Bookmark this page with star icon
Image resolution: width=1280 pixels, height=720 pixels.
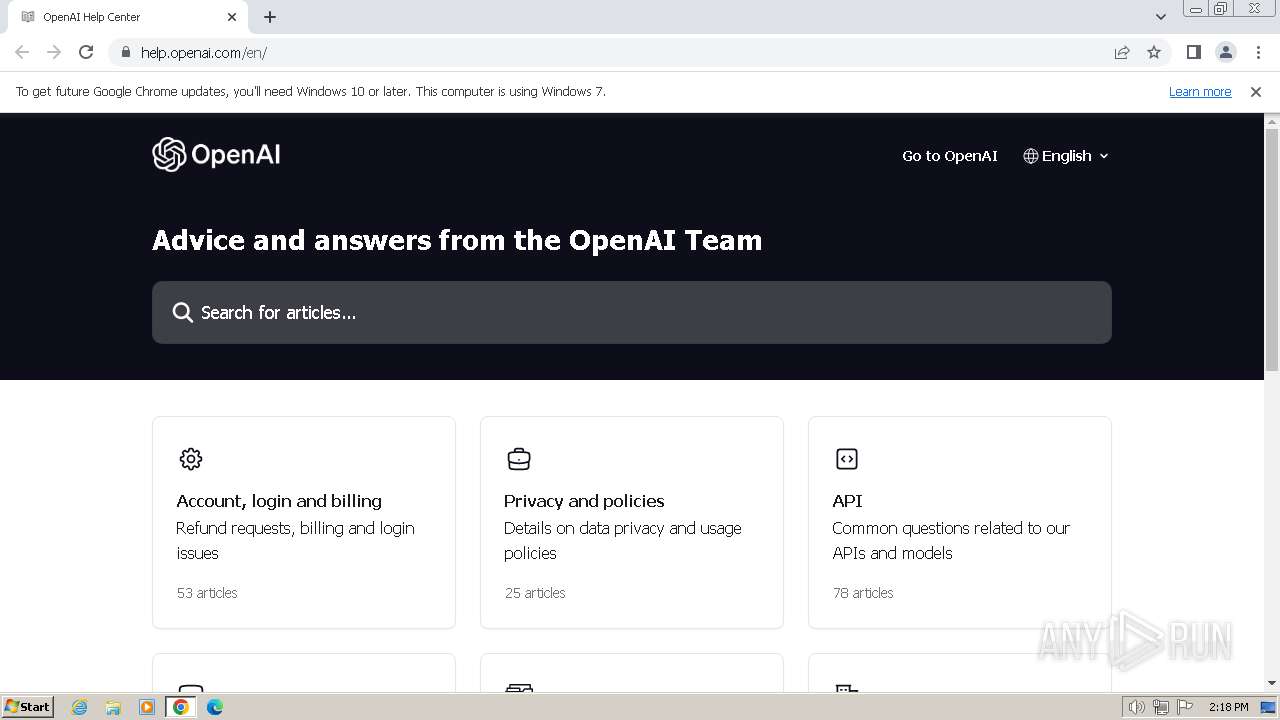coord(1154,52)
